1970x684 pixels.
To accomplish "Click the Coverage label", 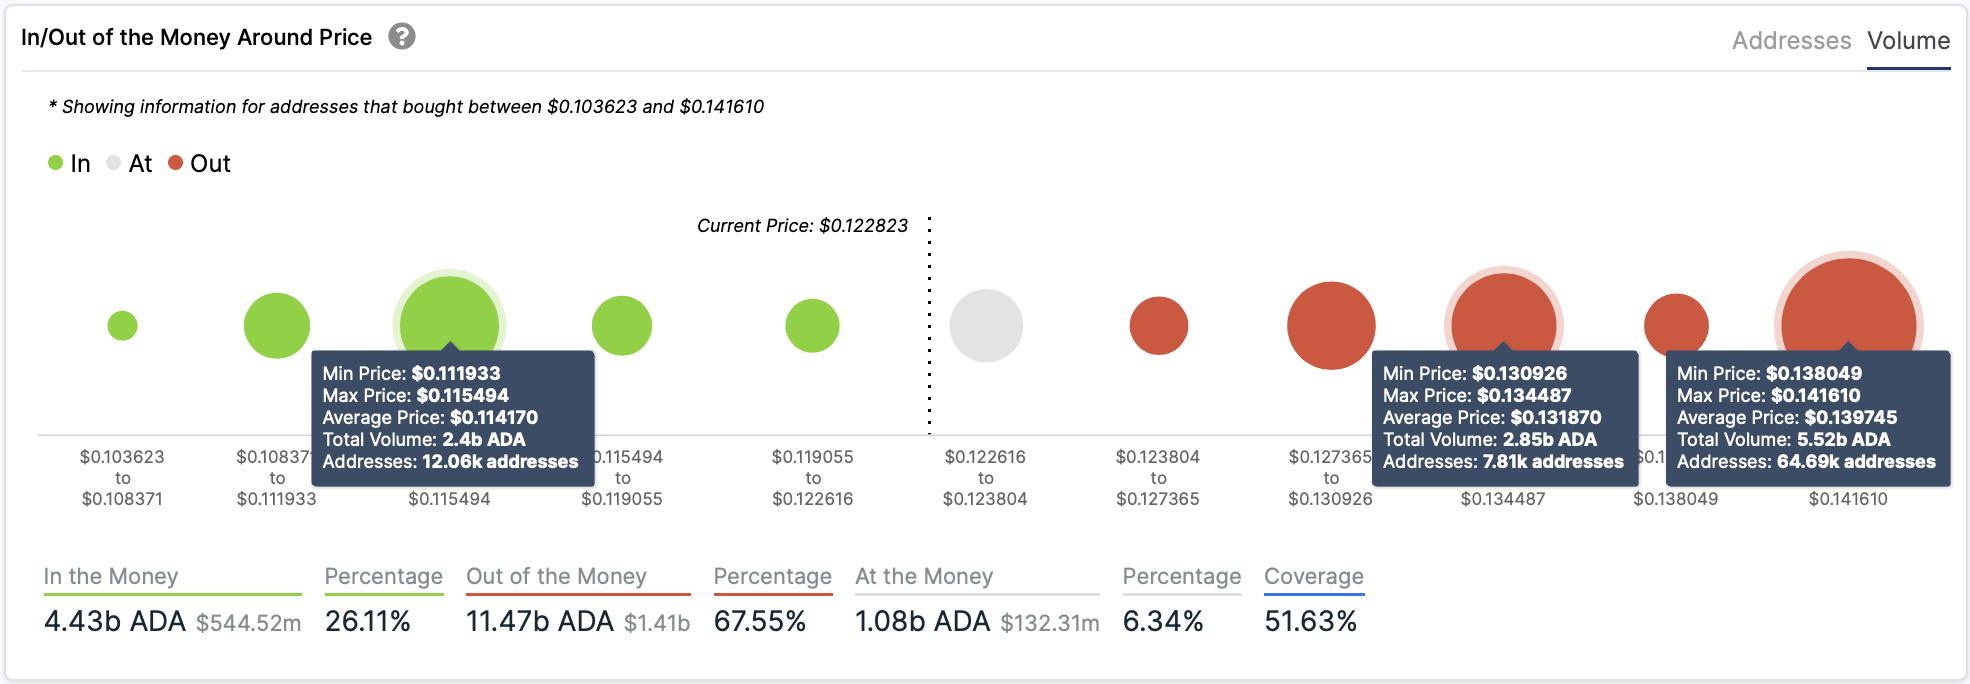I will point(1314,577).
